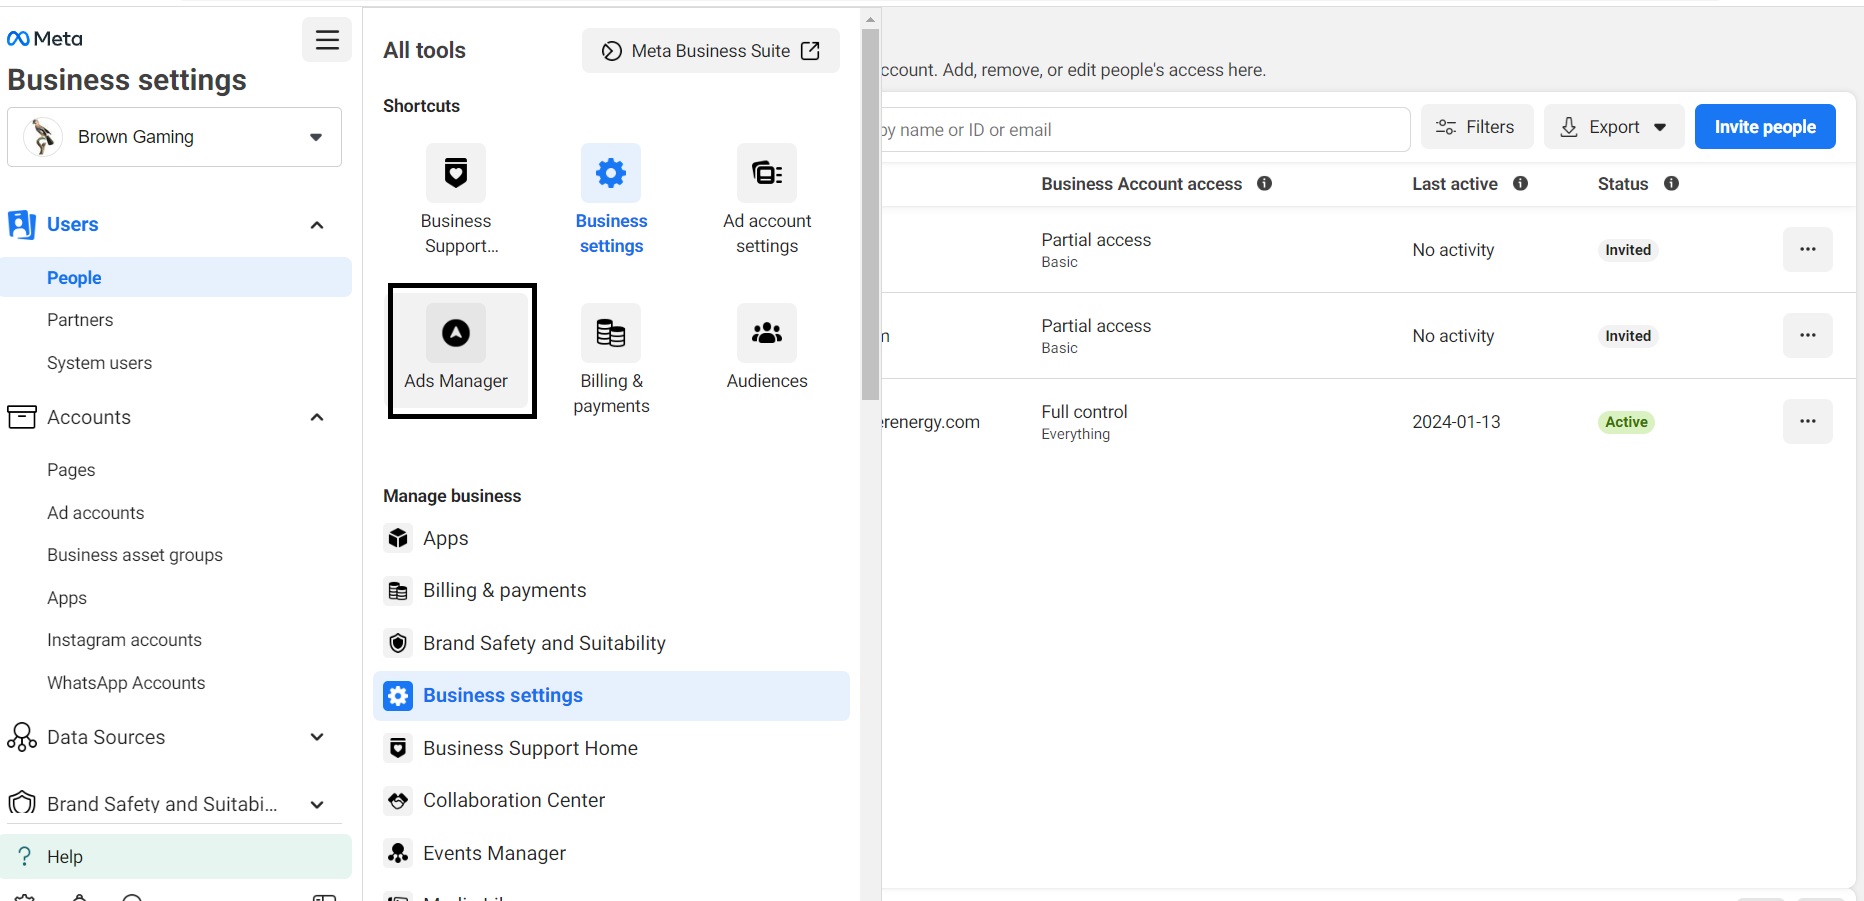Screen dimensions: 1864x901
Task: Collapse the Accounts section
Action: pyautogui.click(x=317, y=417)
